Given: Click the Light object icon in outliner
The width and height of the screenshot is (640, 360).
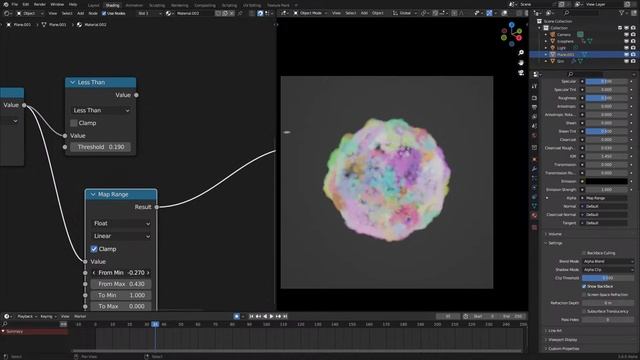Looking at the screenshot, I should coord(553,48).
